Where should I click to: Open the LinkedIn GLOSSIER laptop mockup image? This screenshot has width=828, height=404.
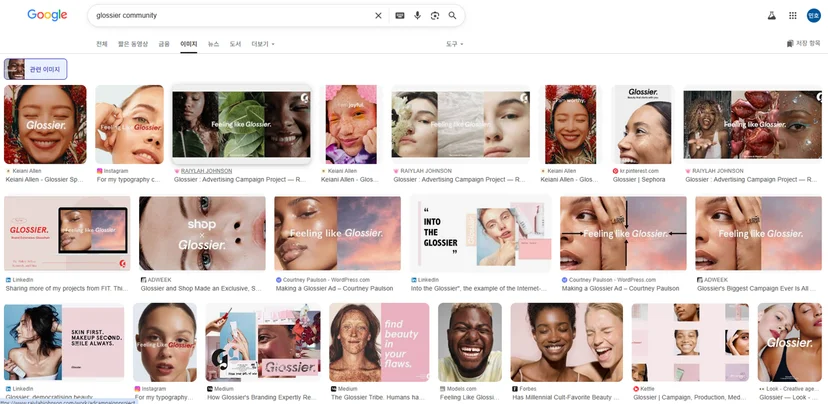coord(67,233)
